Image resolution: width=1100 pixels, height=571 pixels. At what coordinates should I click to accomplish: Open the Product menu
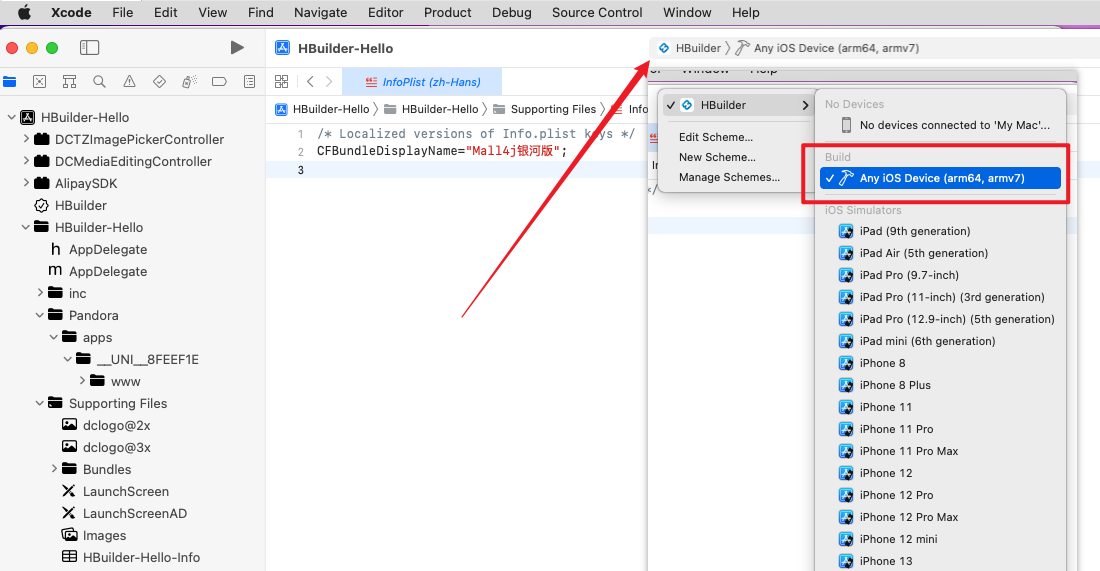(x=447, y=12)
